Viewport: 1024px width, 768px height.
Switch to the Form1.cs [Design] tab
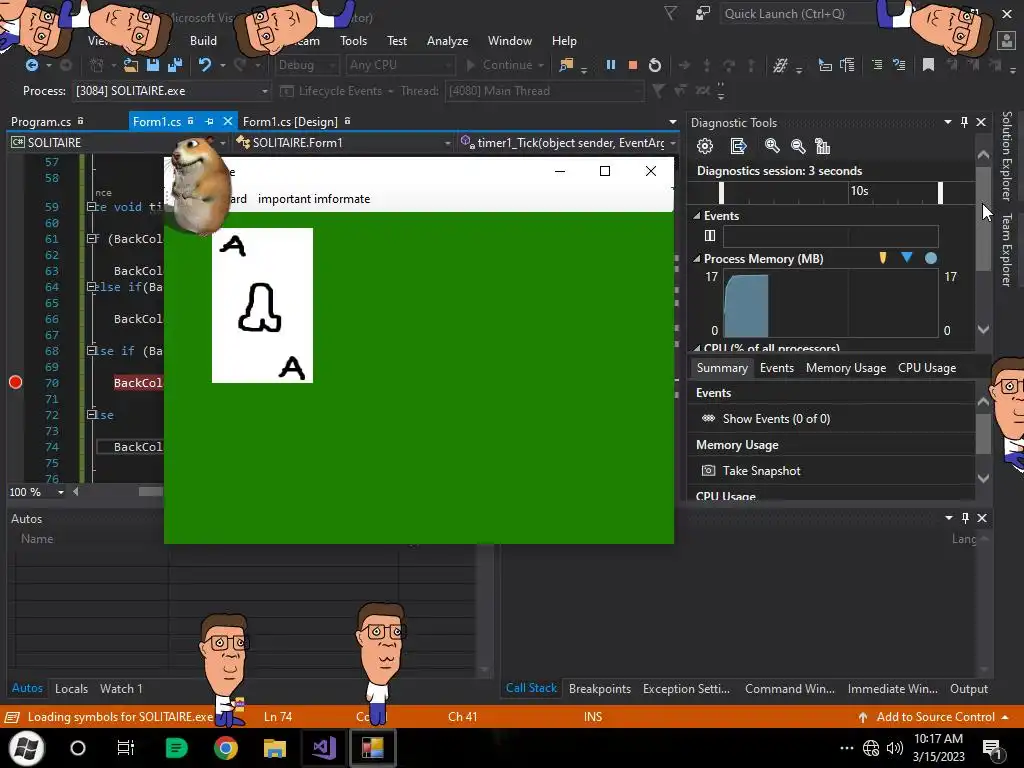(291, 121)
